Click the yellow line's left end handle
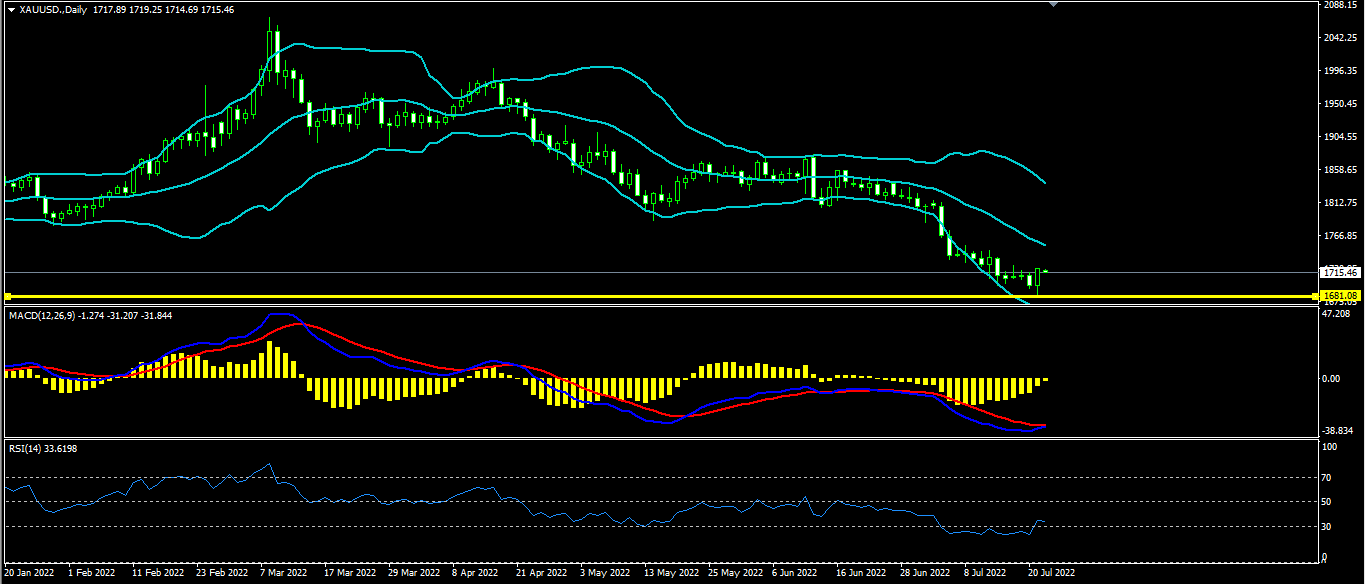This screenshot has height=584, width=1366. [7, 296]
